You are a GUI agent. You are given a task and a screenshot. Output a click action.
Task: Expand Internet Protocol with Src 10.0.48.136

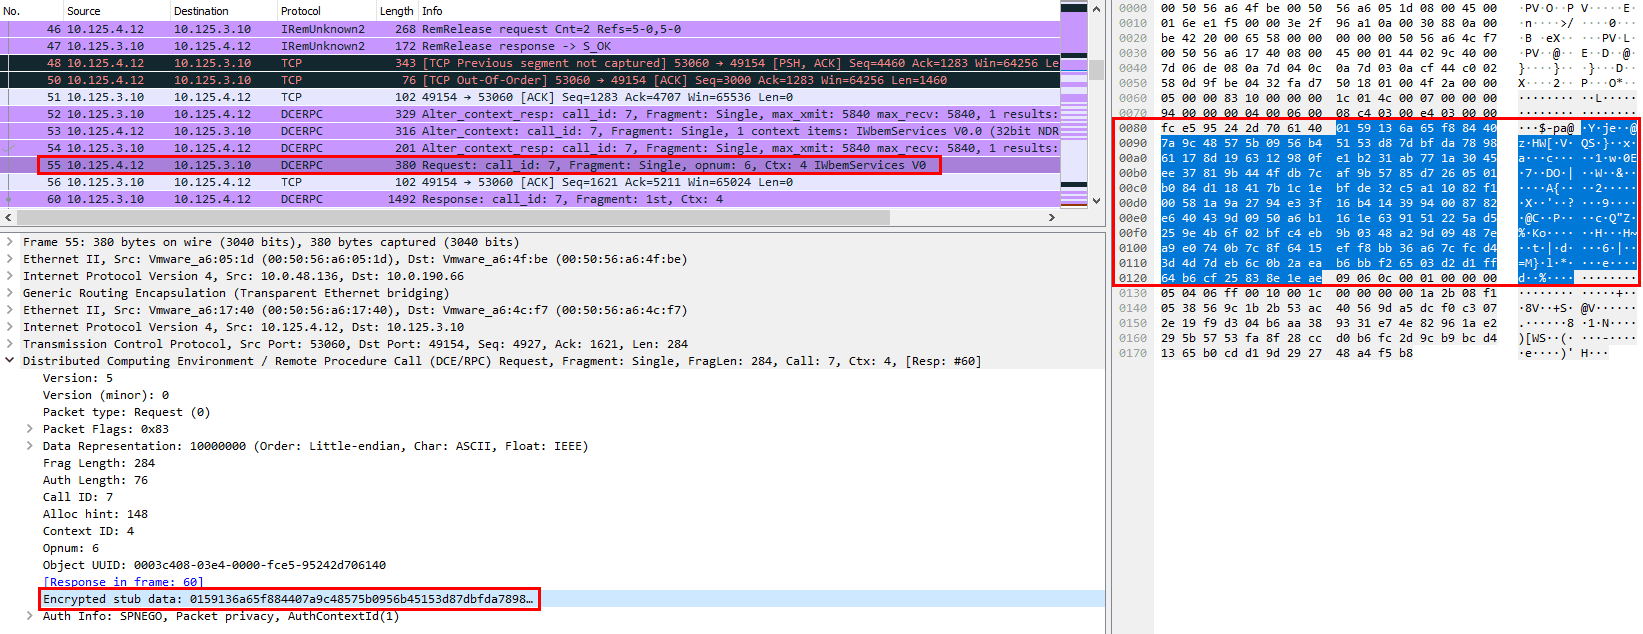(x=10, y=276)
